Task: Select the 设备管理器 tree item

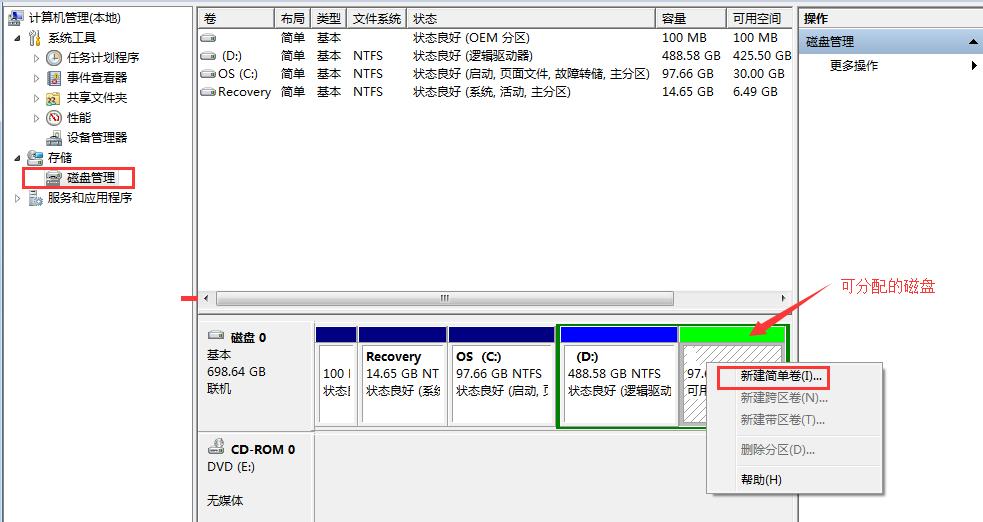Action: [x=97, y=138]
